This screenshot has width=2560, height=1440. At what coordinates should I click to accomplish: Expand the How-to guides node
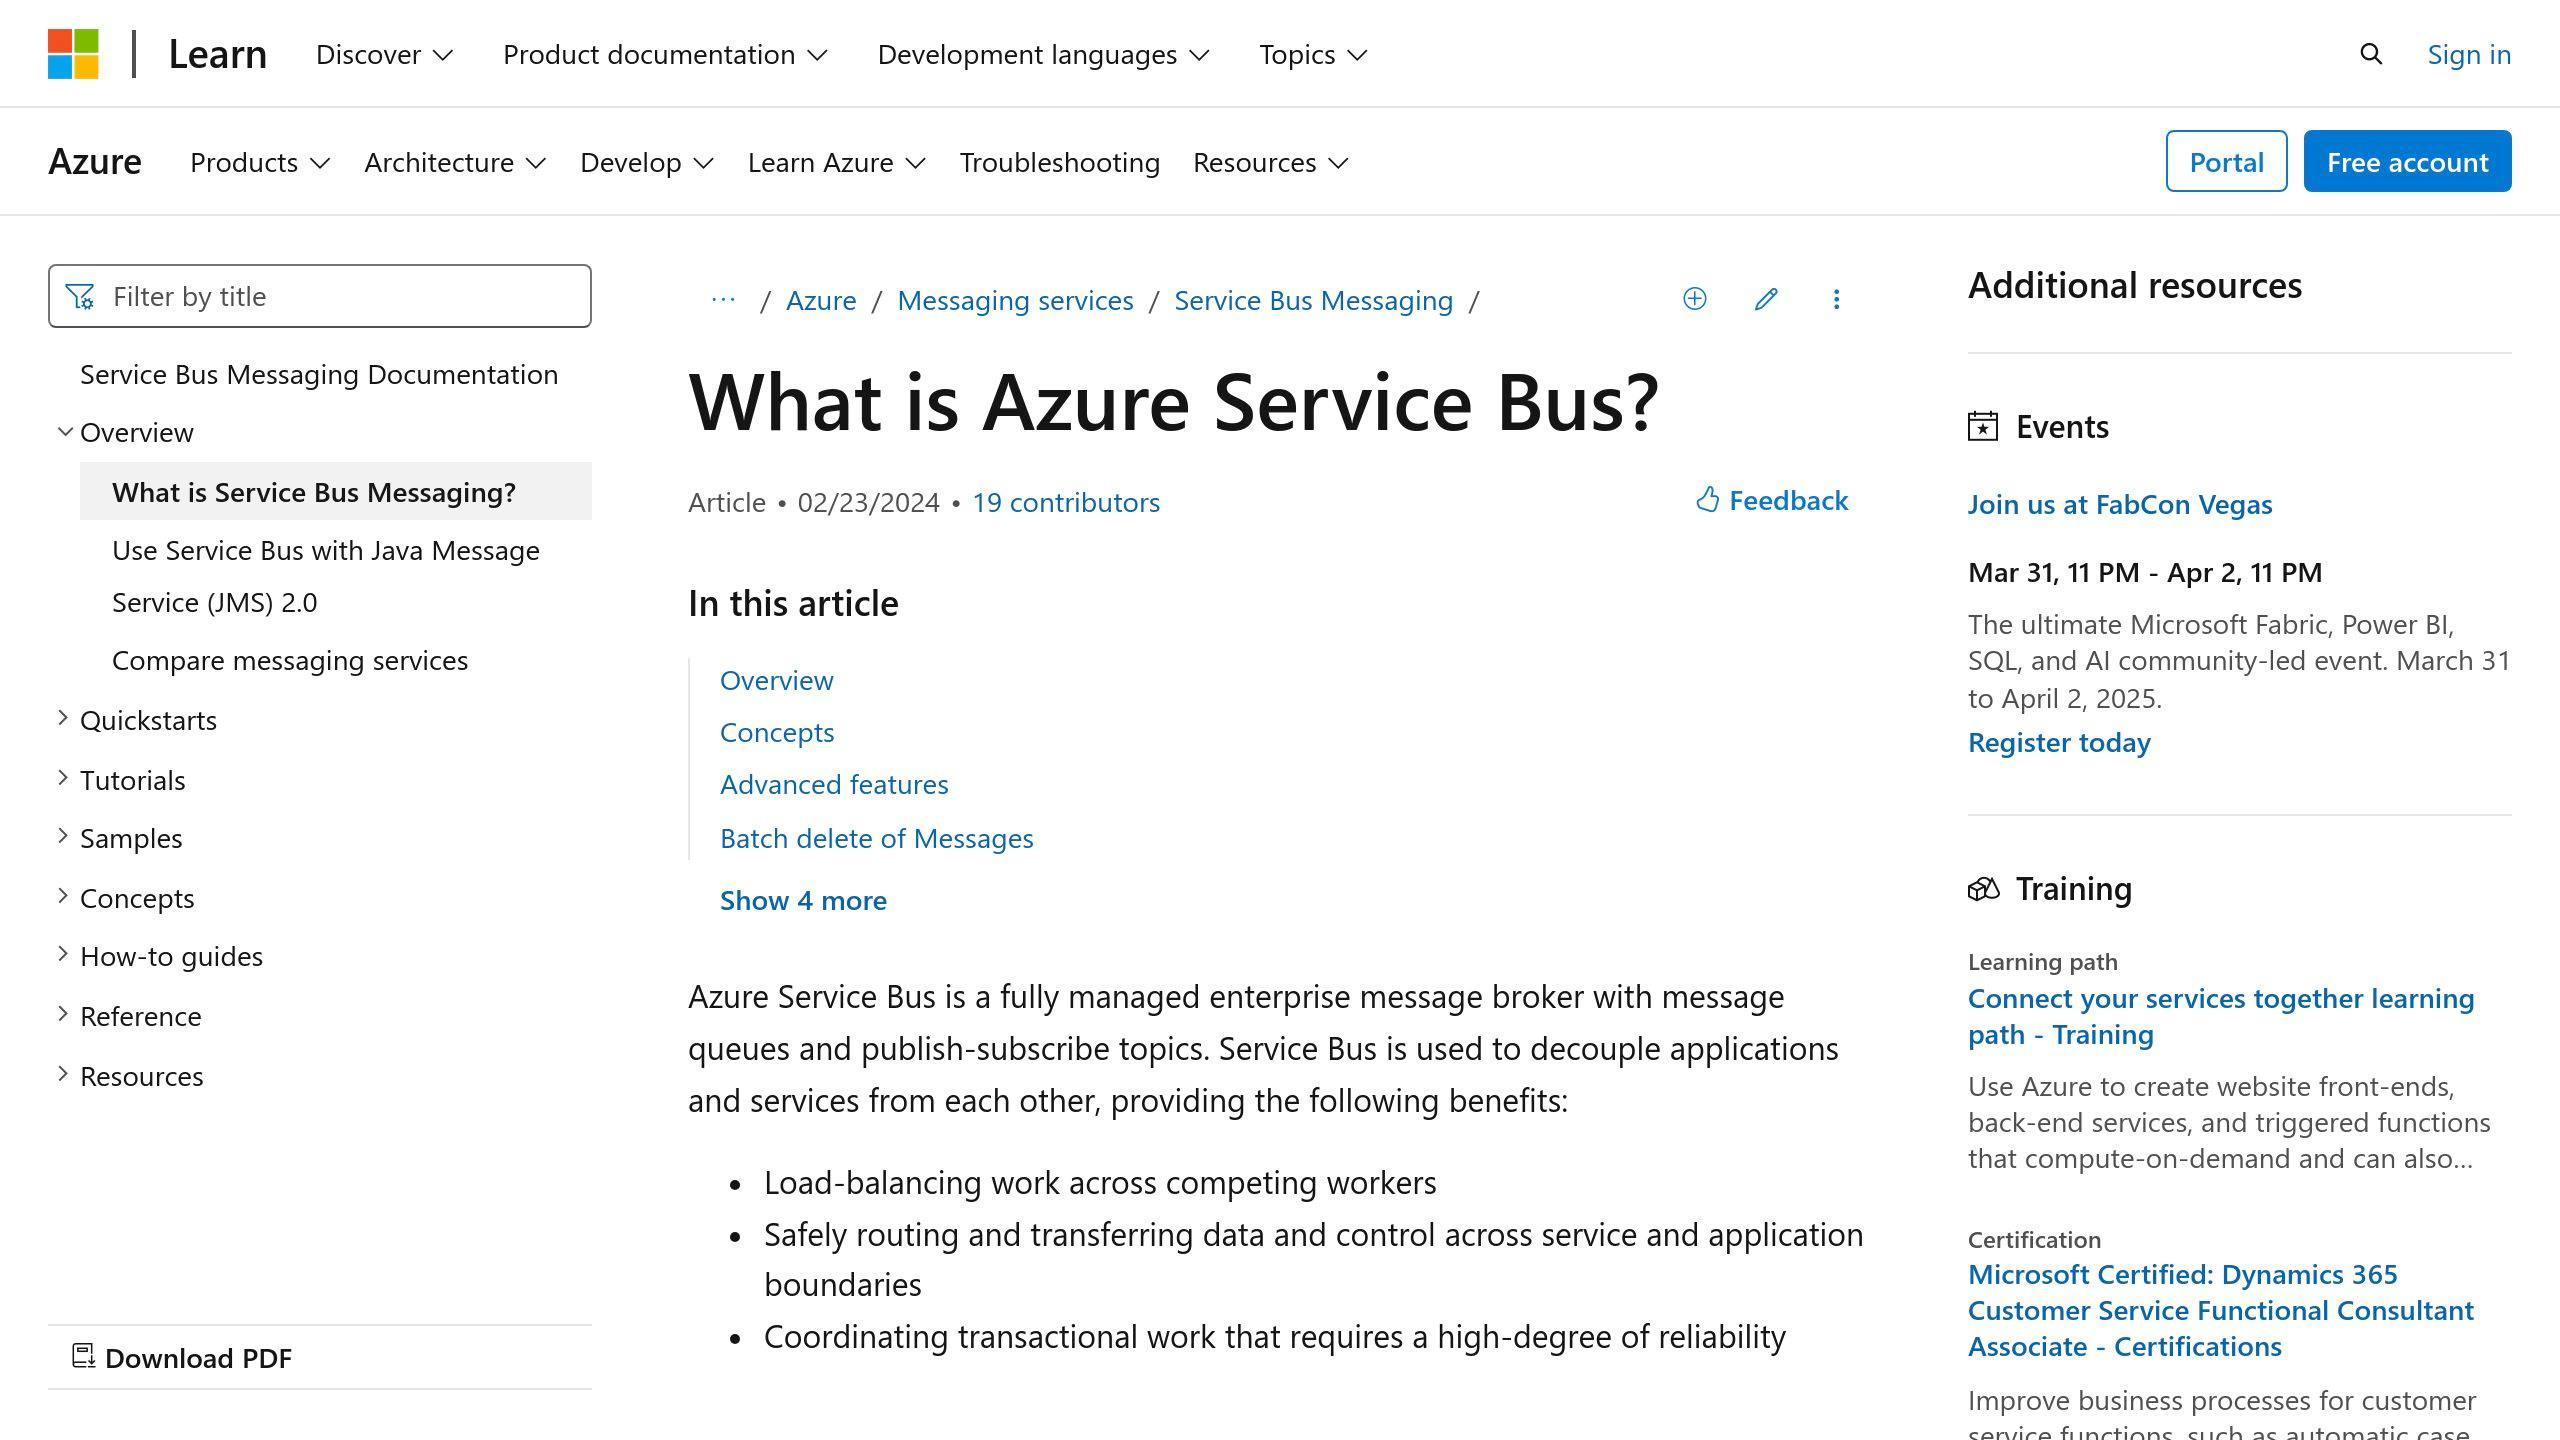click(63, 954)
